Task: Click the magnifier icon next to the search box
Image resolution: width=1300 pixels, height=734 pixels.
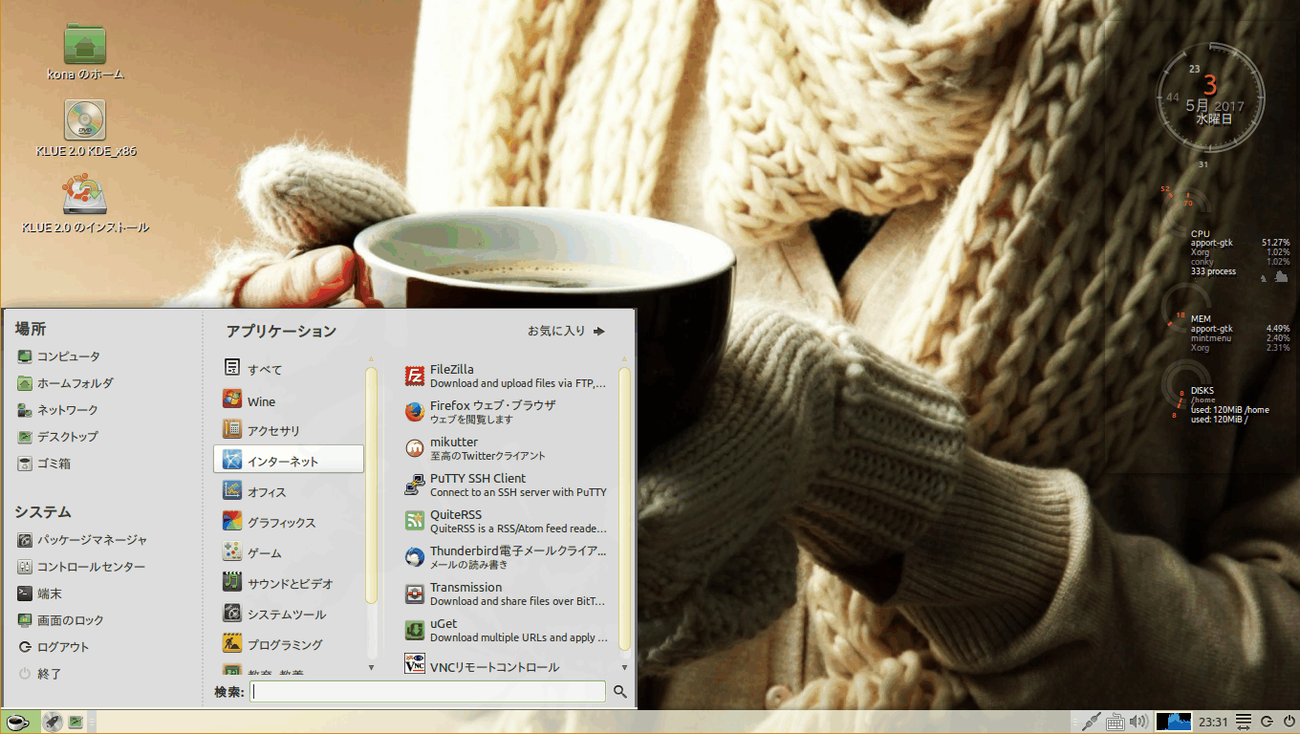Action: click(620, 691)
